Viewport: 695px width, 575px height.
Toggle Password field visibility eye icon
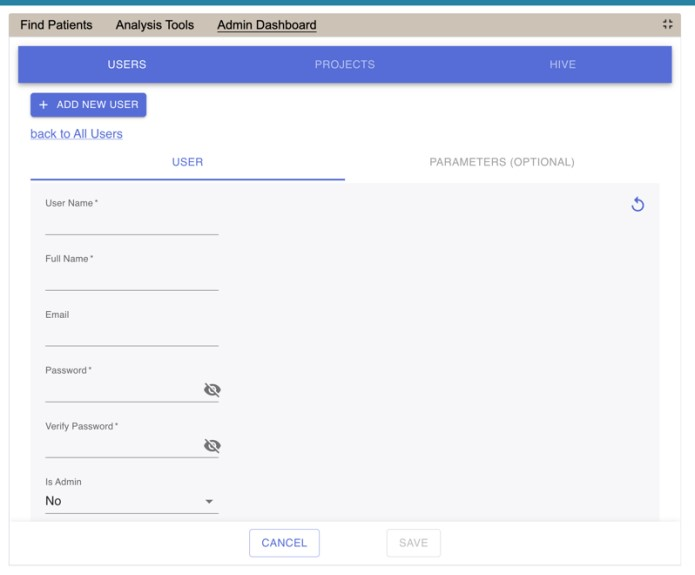click(212, 390)
